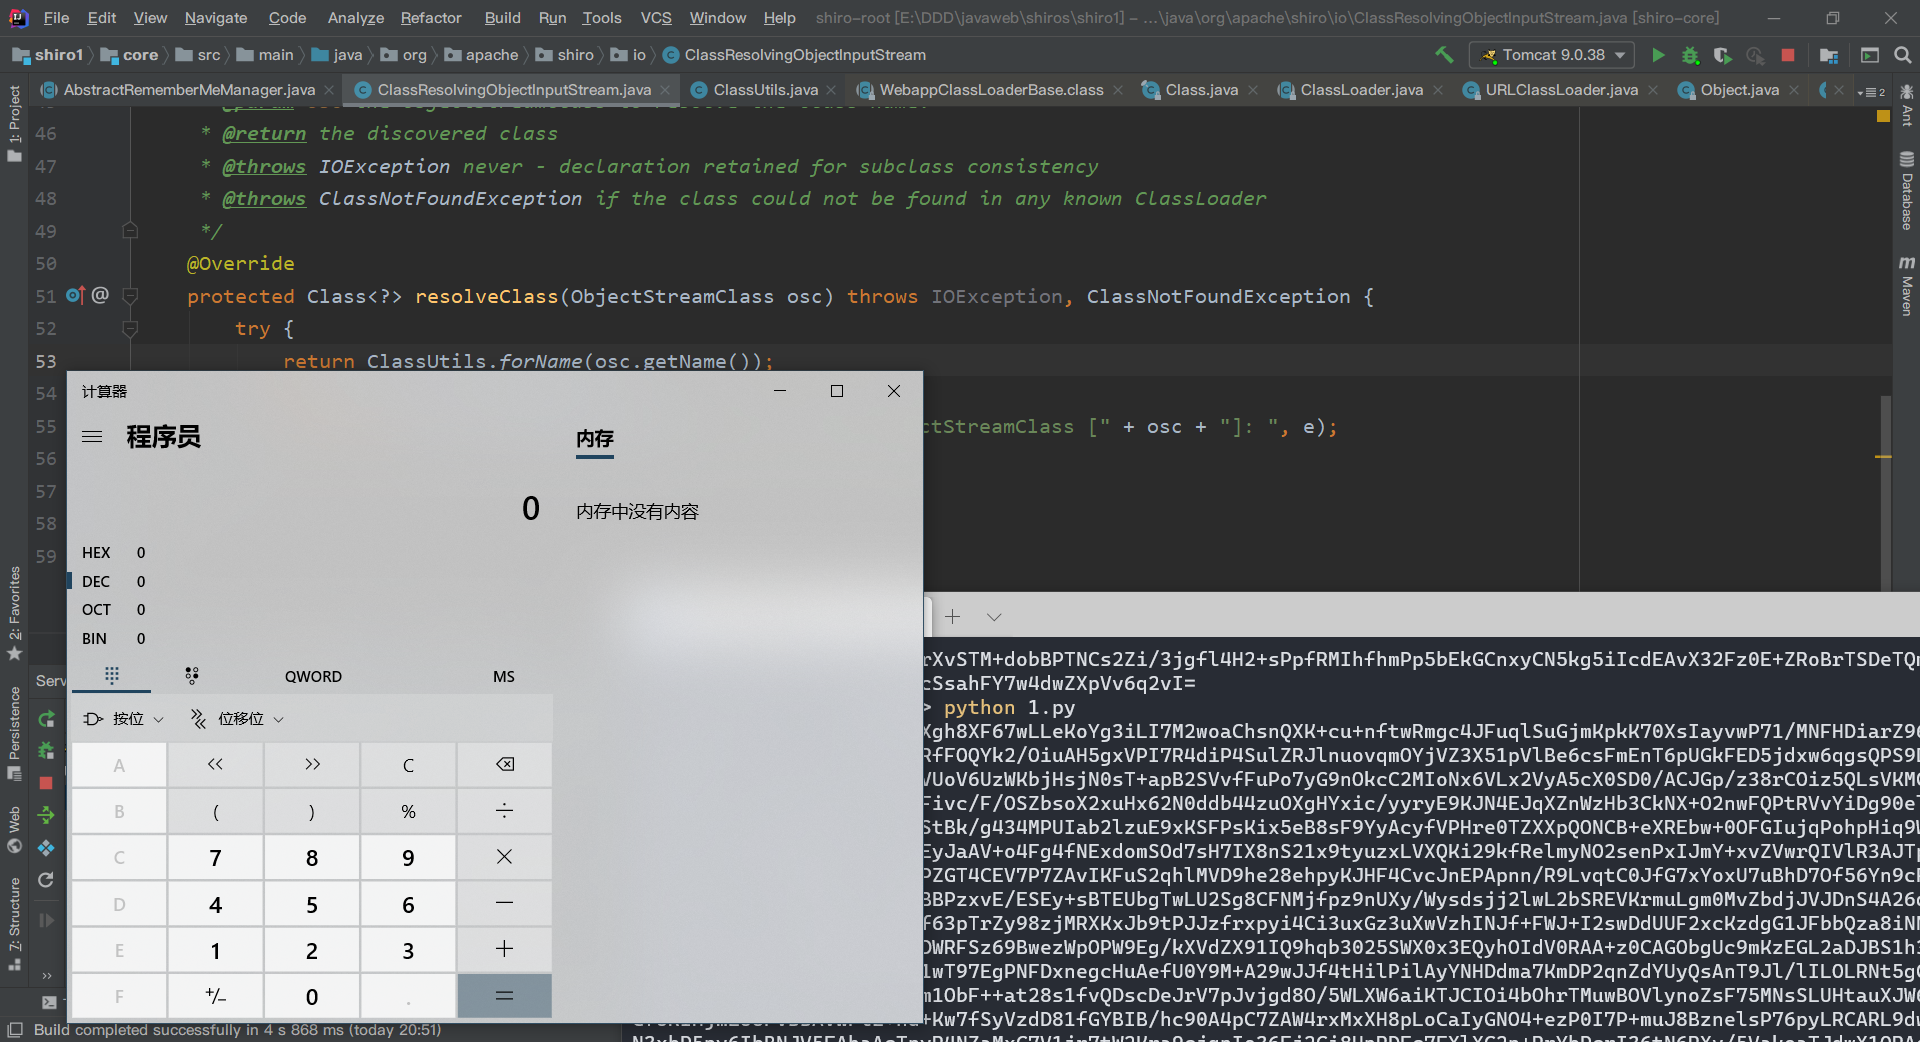Click calculator modulo % key
Screen dimensions: 1920x1042
point(408,811)
